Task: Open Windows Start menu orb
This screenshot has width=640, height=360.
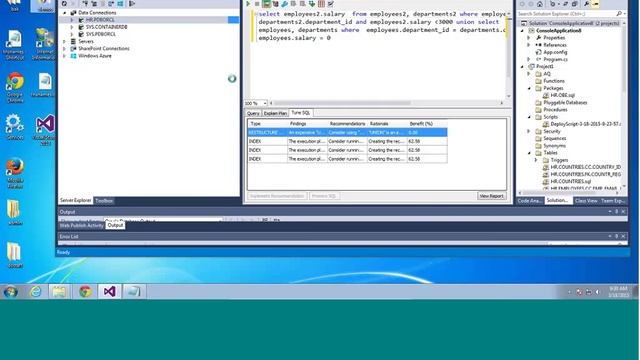Action: click(11, 291)
